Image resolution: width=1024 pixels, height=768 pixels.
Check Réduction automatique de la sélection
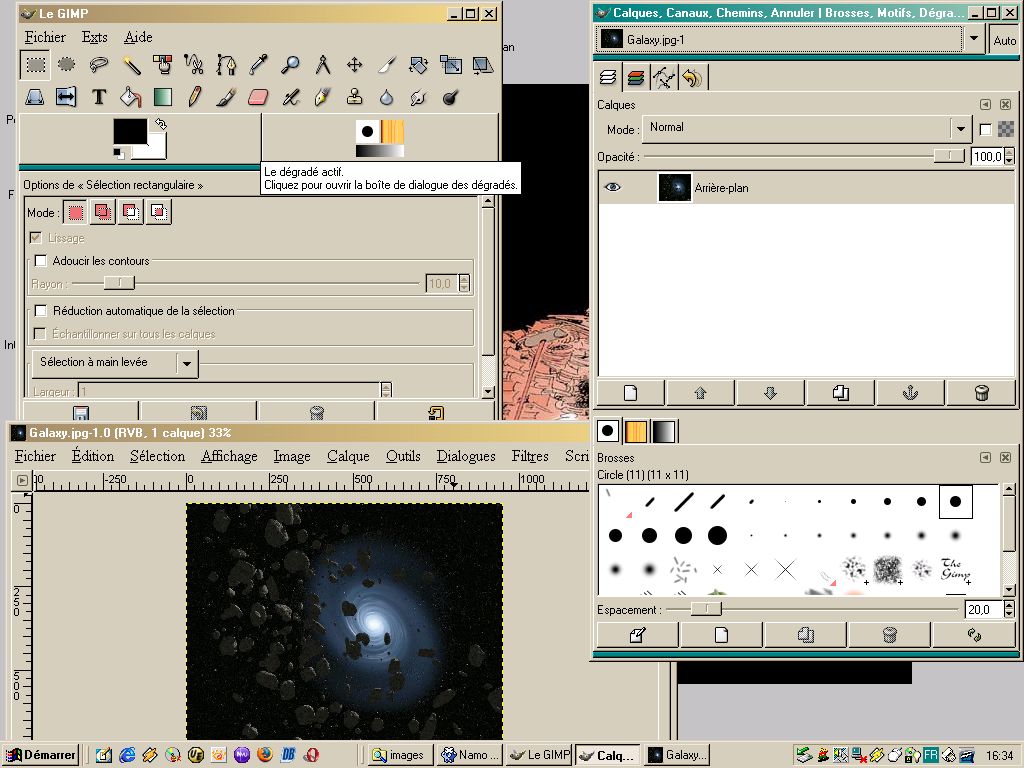pyautogui.click(x=40, y=311)
